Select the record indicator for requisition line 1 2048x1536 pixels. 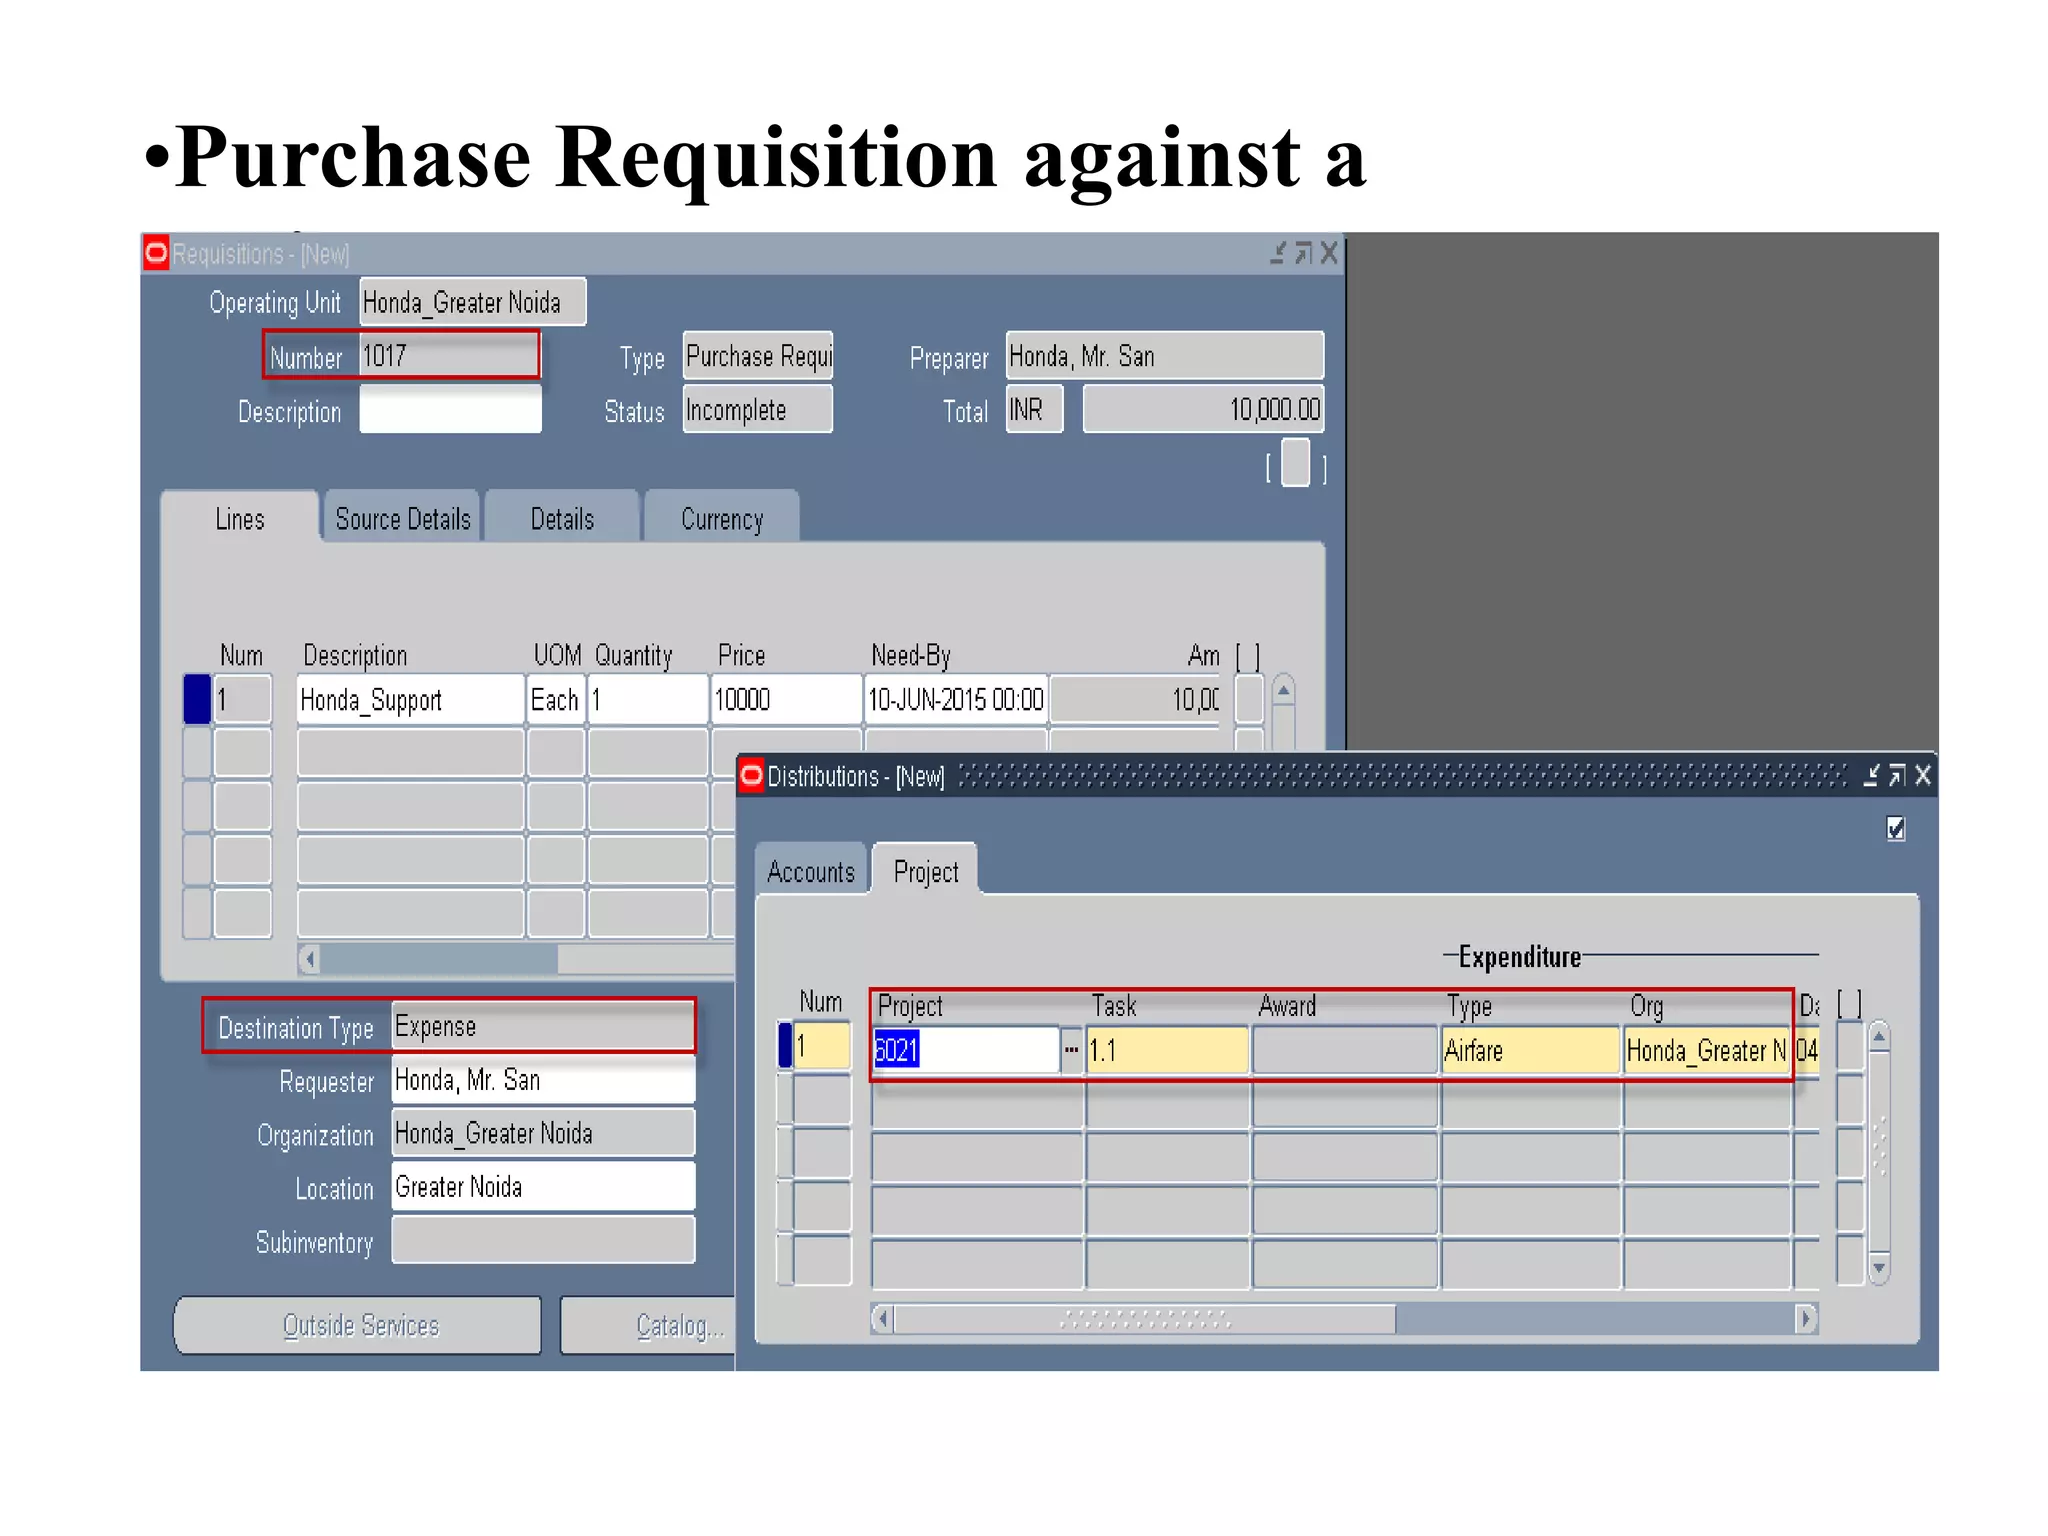coord(197,699)
